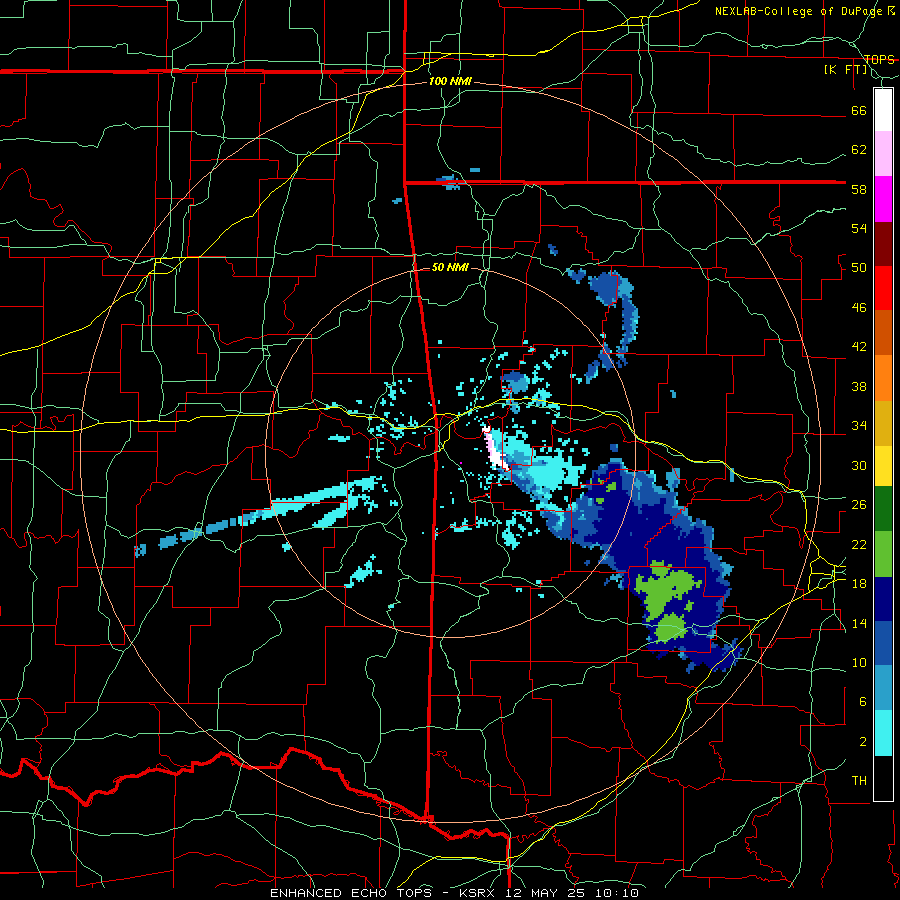Select the 42 value in the legend
Image resolution: width=900 pixels, height=900 pixels.
[859, 347]
